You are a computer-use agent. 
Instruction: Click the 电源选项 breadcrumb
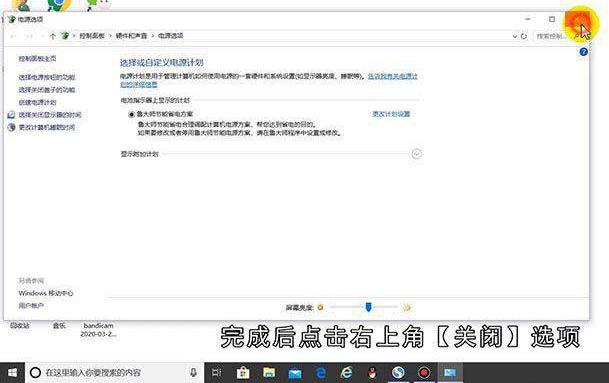pyautogui.click(x=171, y=36)
